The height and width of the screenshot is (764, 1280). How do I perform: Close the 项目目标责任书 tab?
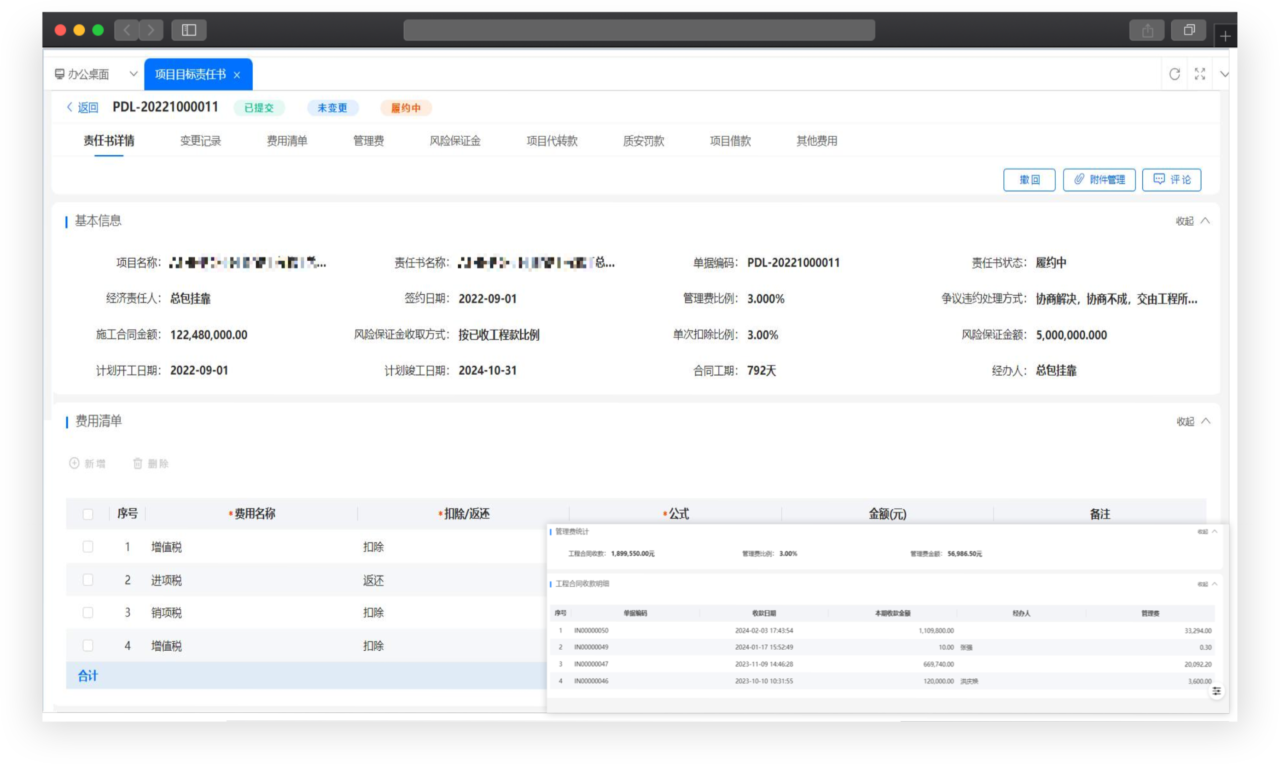point(237,75)
